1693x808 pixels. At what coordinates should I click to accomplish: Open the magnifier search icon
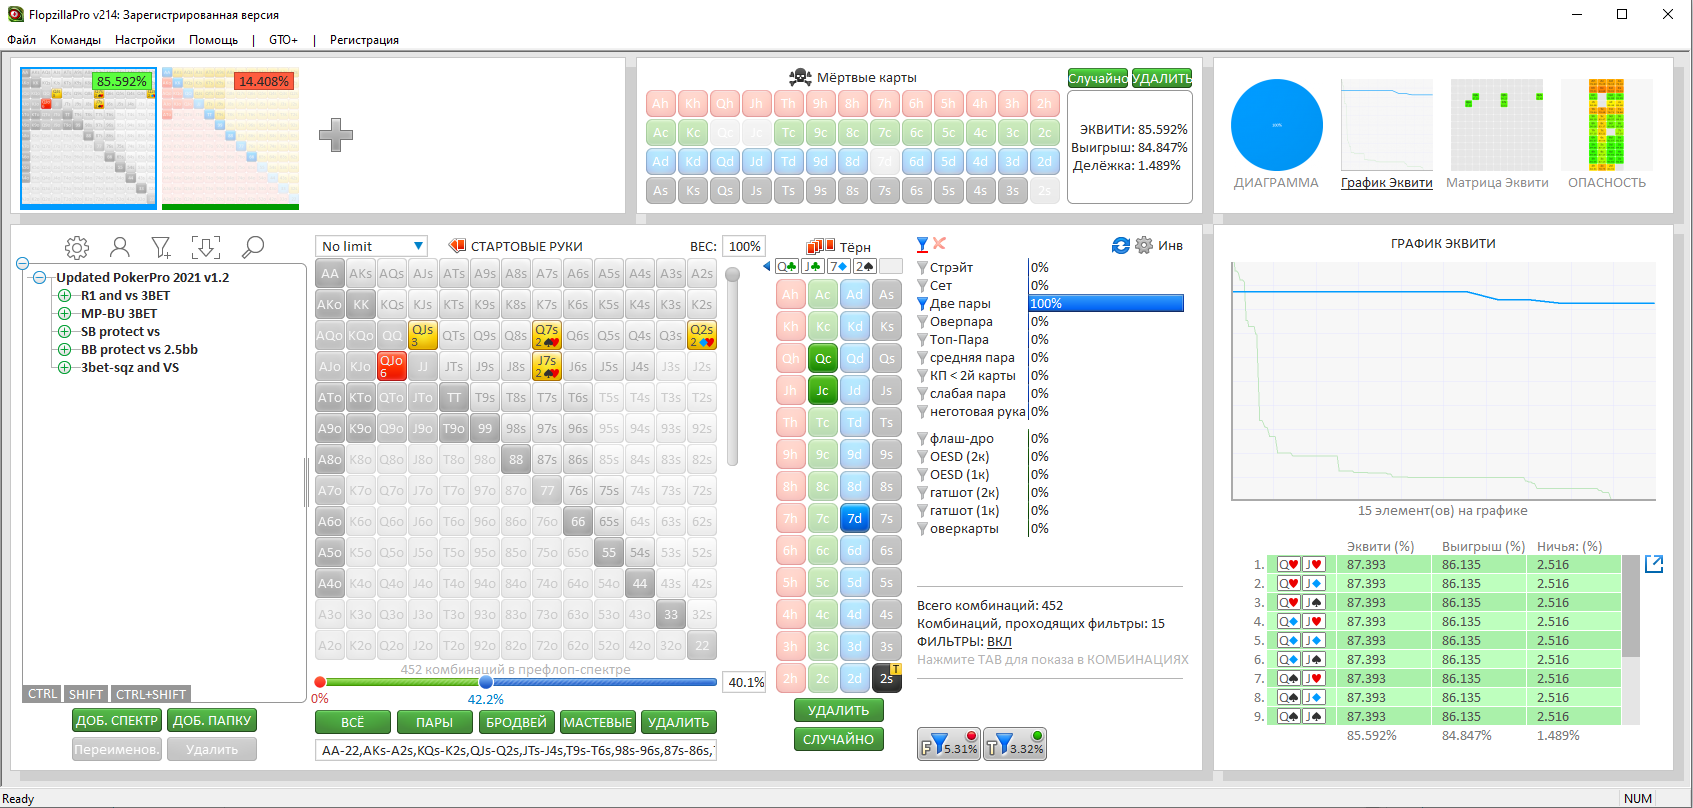pos(253,246)
